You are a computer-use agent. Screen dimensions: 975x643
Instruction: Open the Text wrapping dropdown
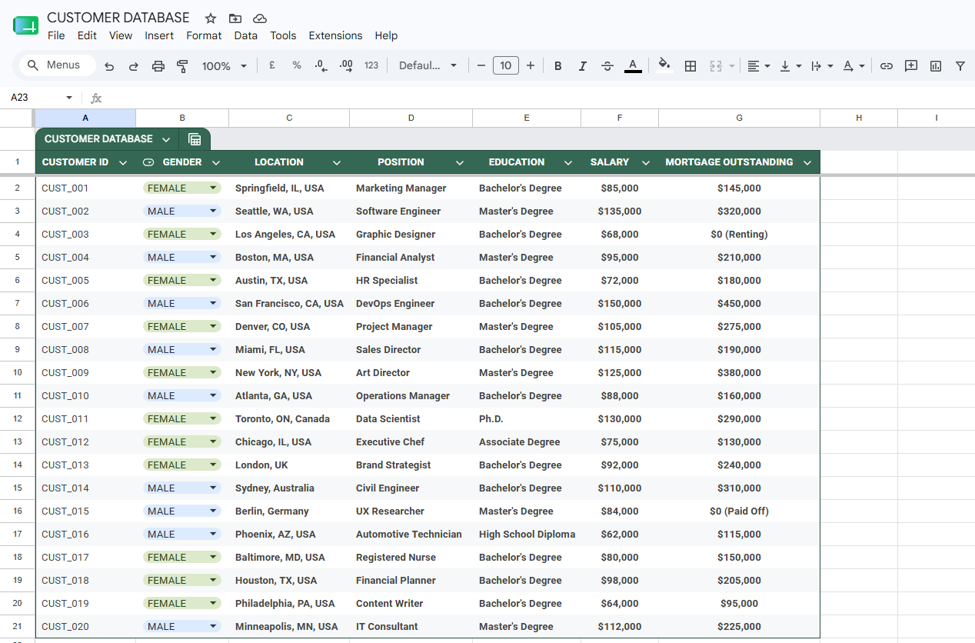821,66
